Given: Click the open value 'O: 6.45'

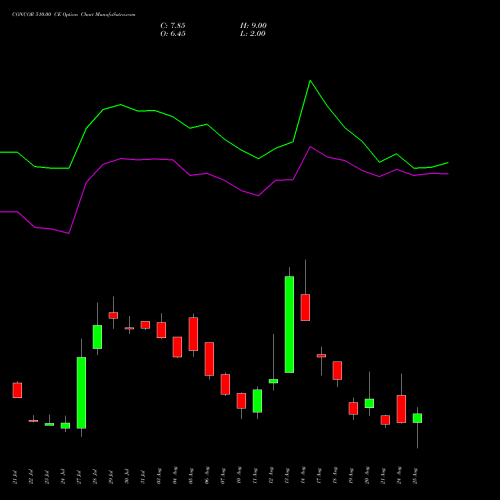Looking at the screenshot, I should 173,34.
